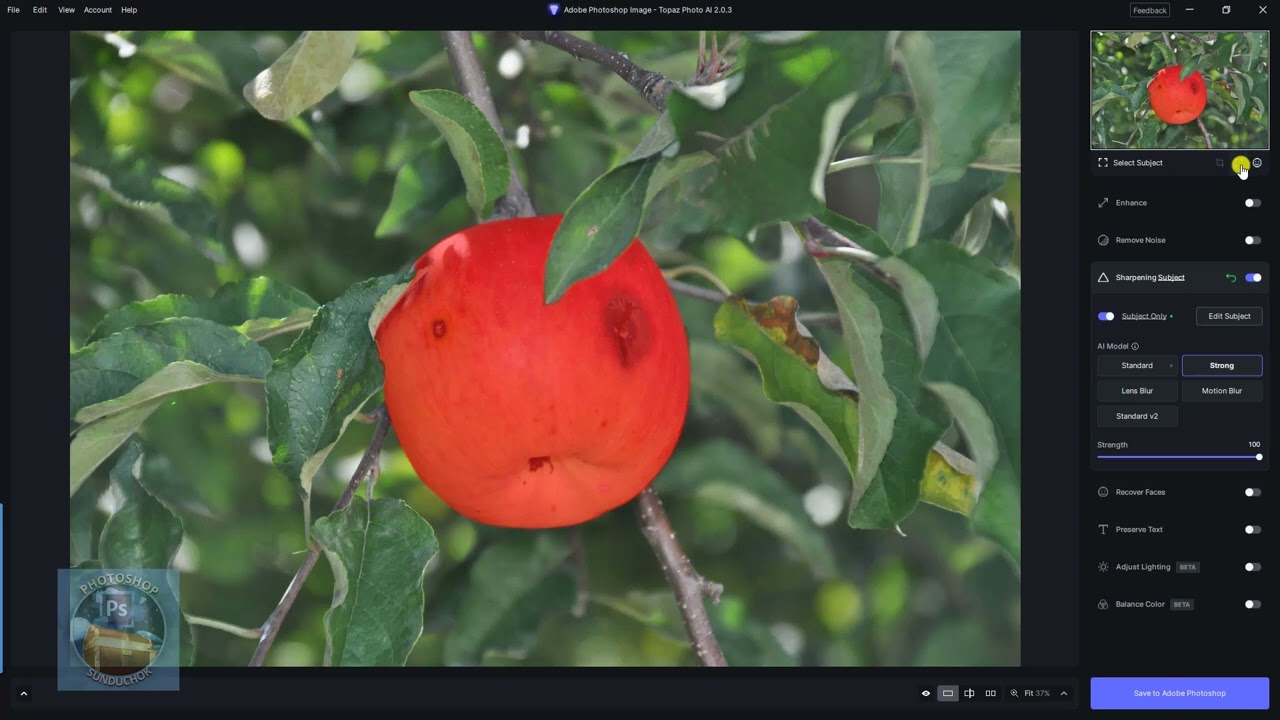The width and height of the screenshot is (1280, 720).
Task: Select the Standard v2 model
Action: click(1137, 416)
